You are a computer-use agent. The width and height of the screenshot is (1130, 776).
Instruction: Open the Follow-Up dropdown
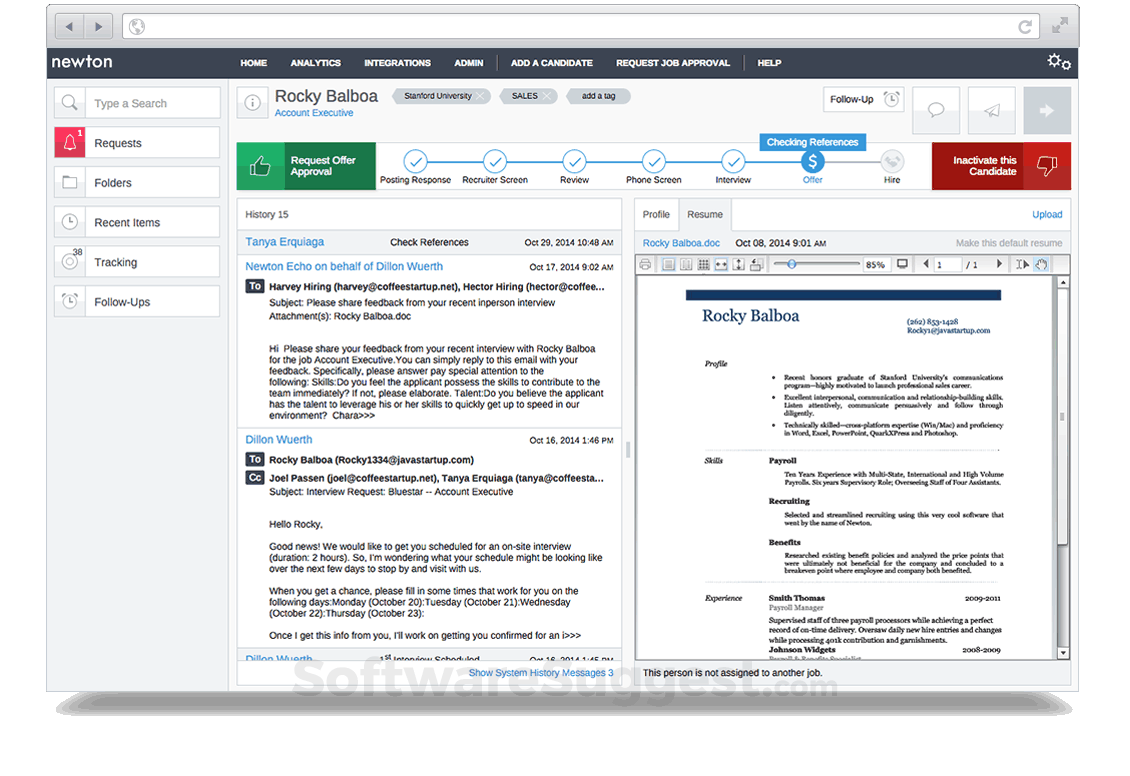pyautogui.click(x=863, y=99)
